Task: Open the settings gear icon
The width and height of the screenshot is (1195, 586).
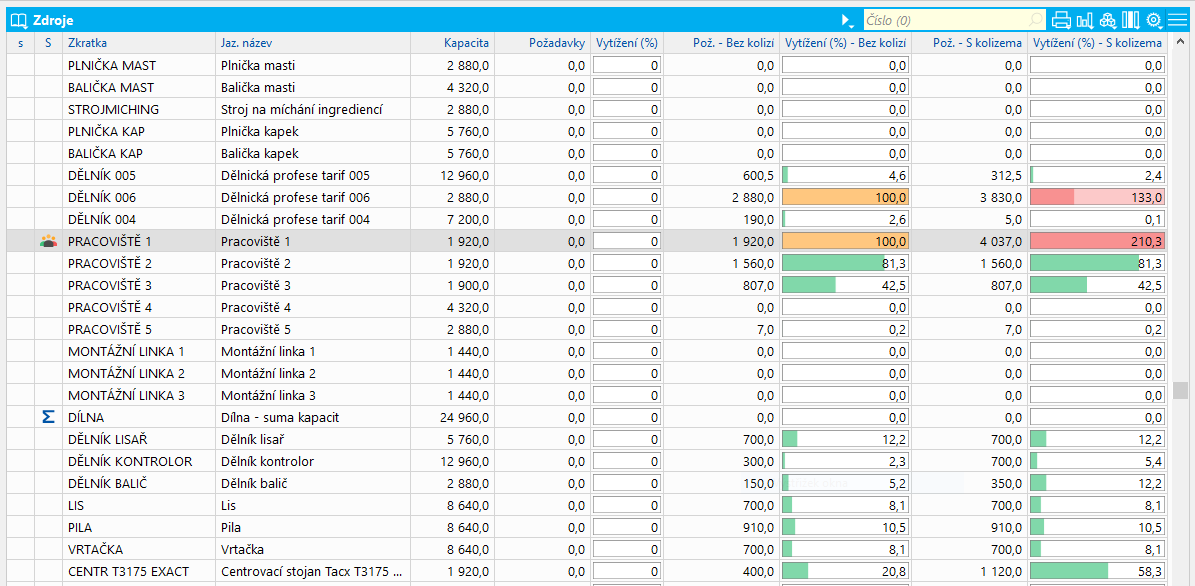Action: (1154, 20)
